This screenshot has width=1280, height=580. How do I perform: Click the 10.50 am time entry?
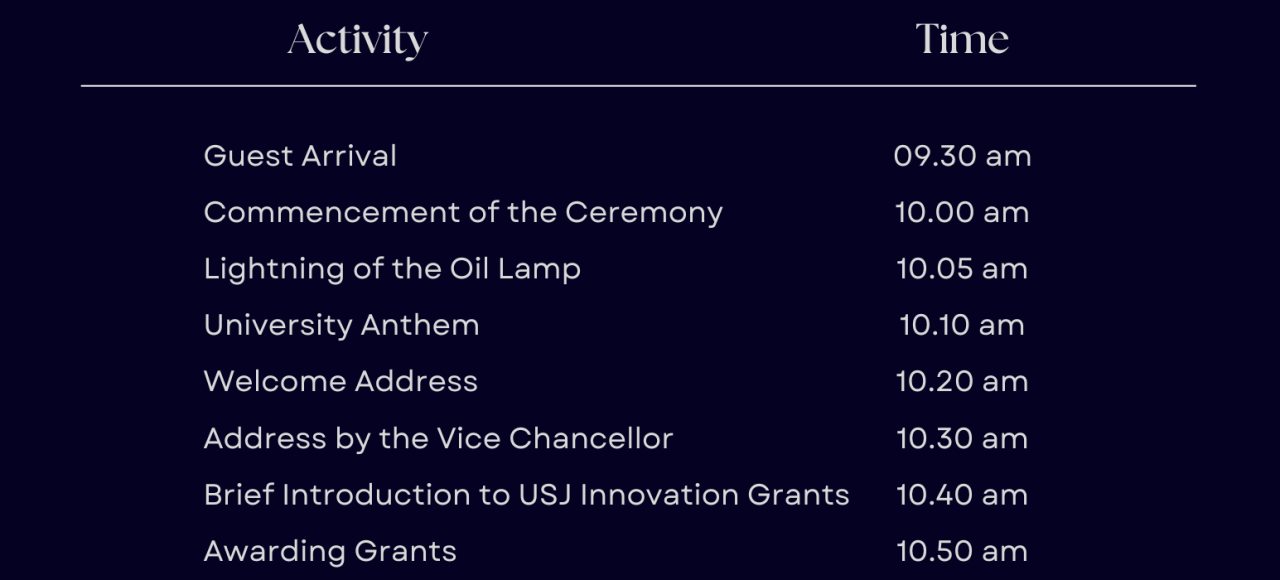962,551
